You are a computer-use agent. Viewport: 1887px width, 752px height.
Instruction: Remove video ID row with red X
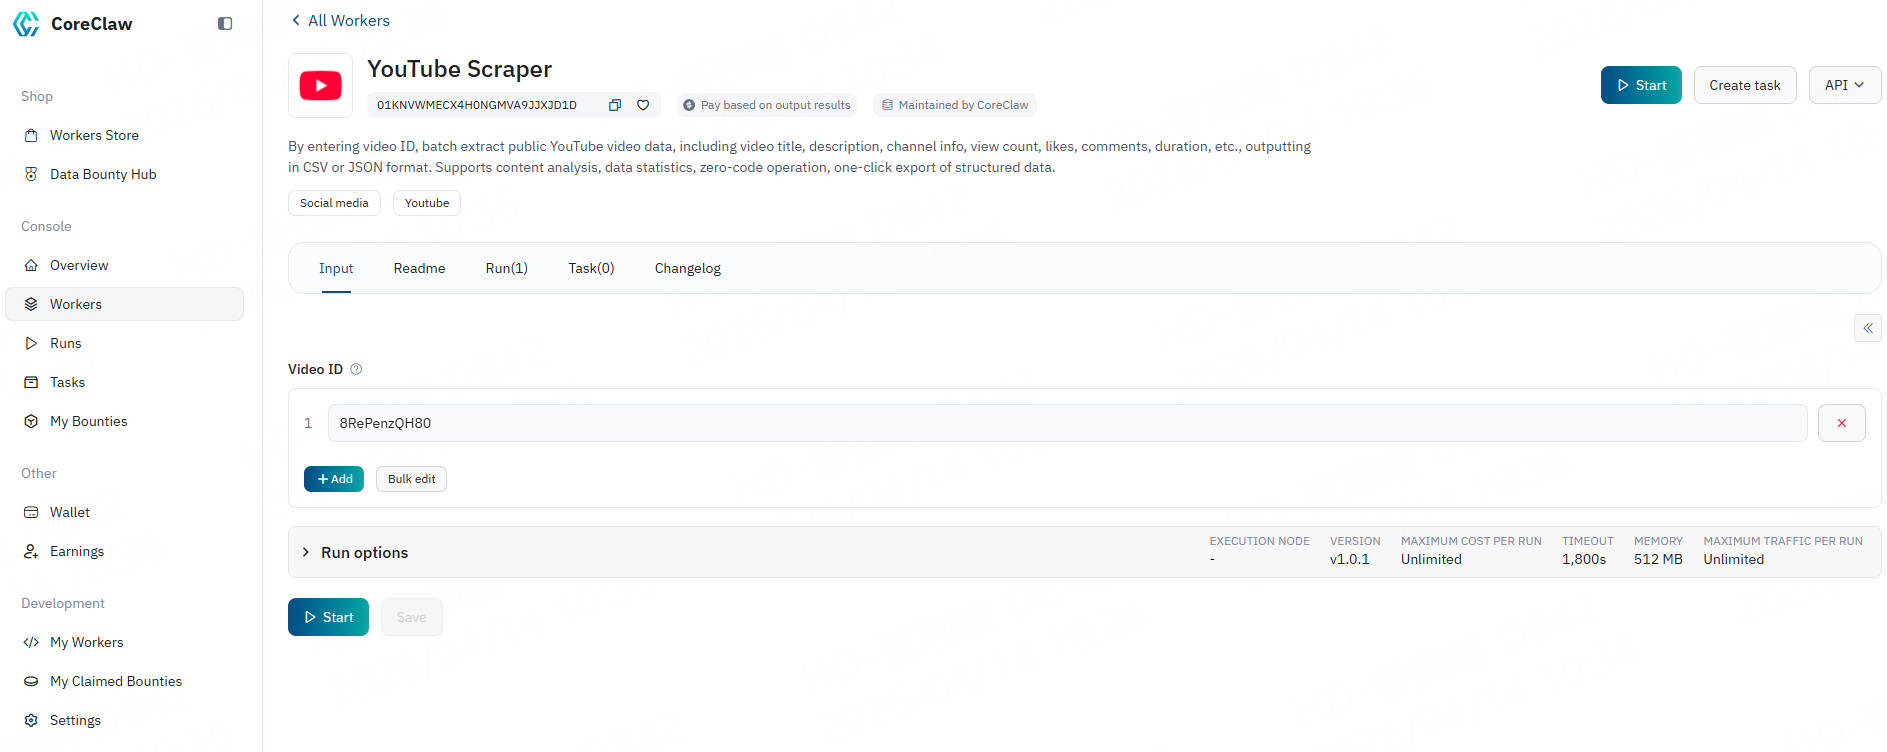pos(1841,423)
